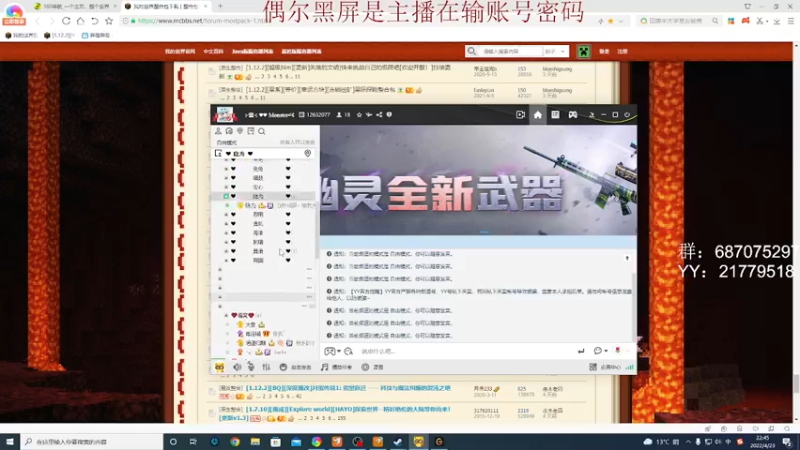Collapse the sub-channel group with count 4
This screenshot has height=450, width=800.
click(x=227, y=315)
